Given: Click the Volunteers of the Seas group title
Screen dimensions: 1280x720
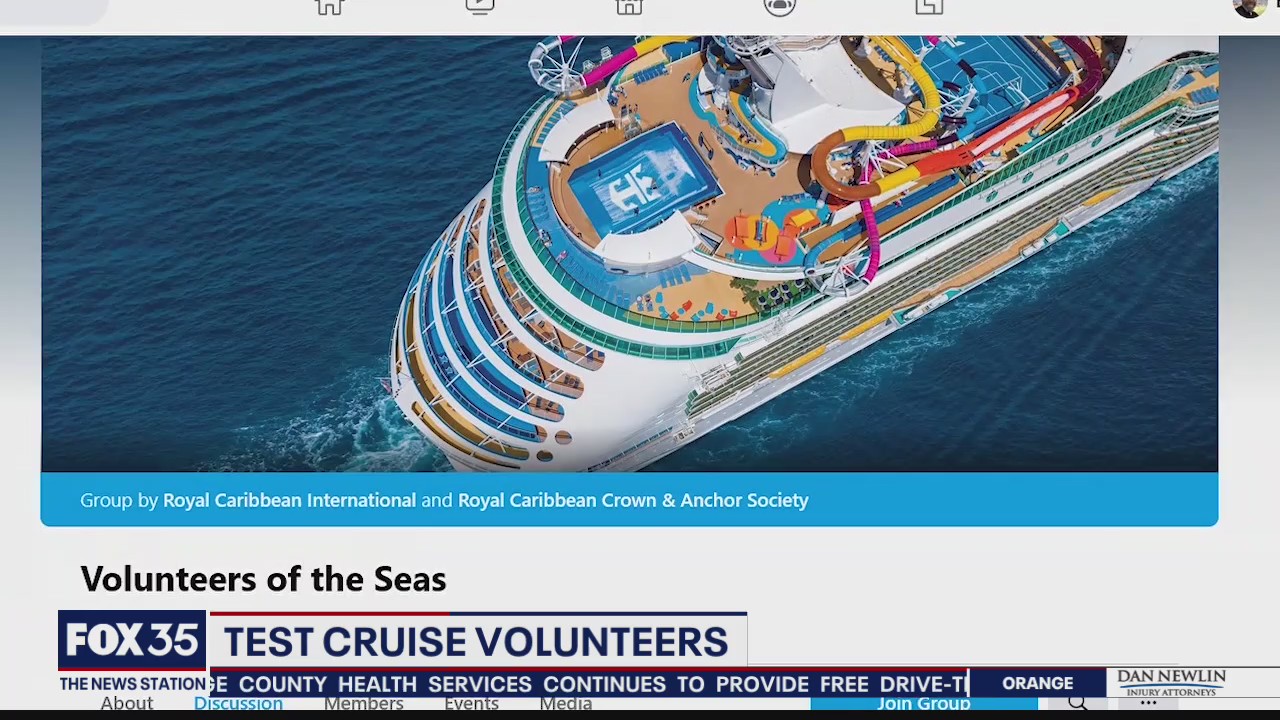Looking at the screenshot, I should [x=263, y=578].
